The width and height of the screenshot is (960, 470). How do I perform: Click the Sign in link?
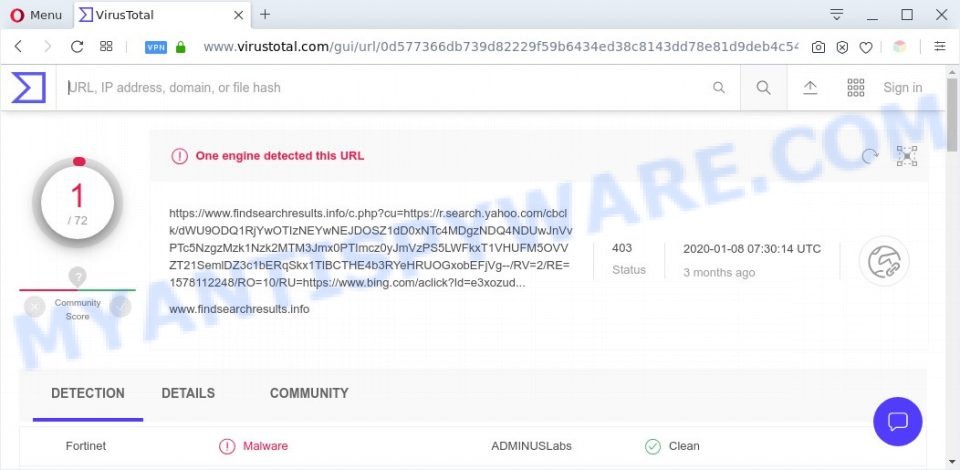click(x=902, y=88)
